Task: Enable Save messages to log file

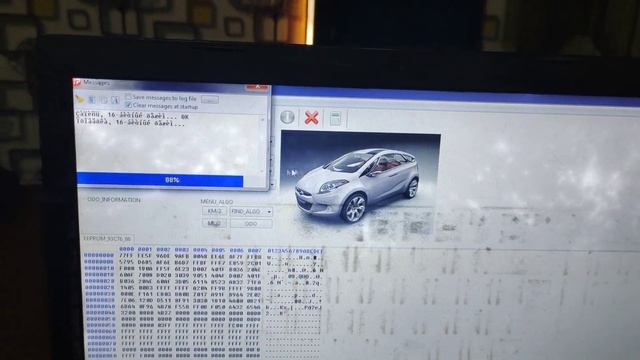Action: pos(128,97)
